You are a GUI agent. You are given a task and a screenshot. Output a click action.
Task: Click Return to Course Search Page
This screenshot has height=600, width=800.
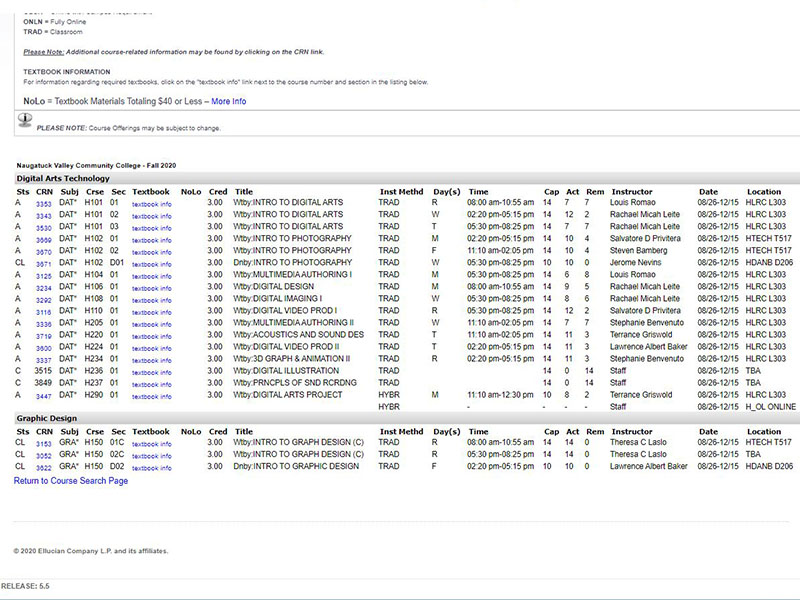pos(71,481)
